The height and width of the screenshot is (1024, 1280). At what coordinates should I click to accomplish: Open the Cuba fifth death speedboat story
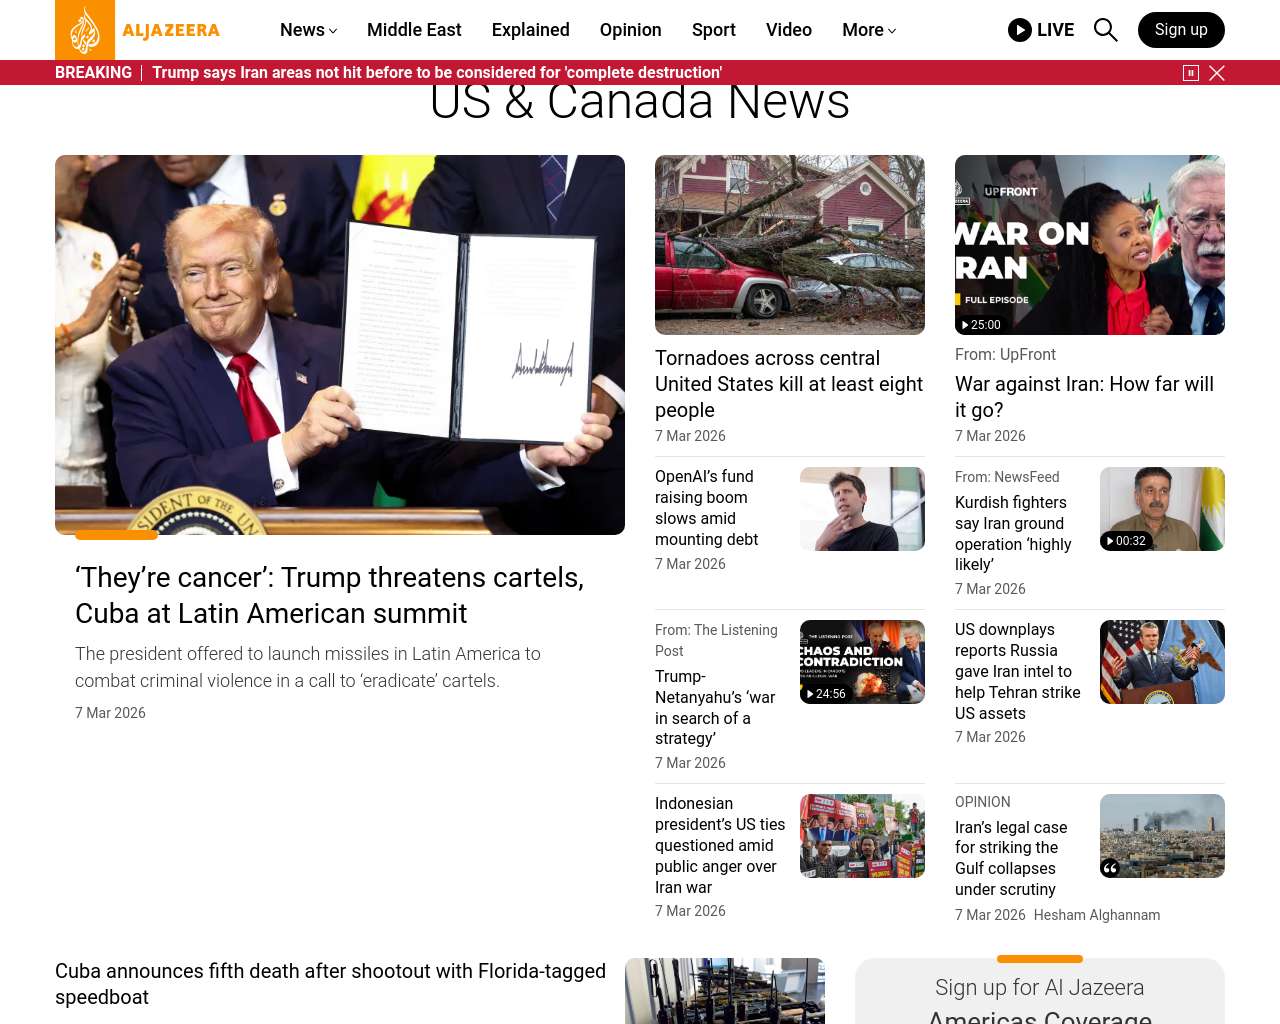click(330, 984)
